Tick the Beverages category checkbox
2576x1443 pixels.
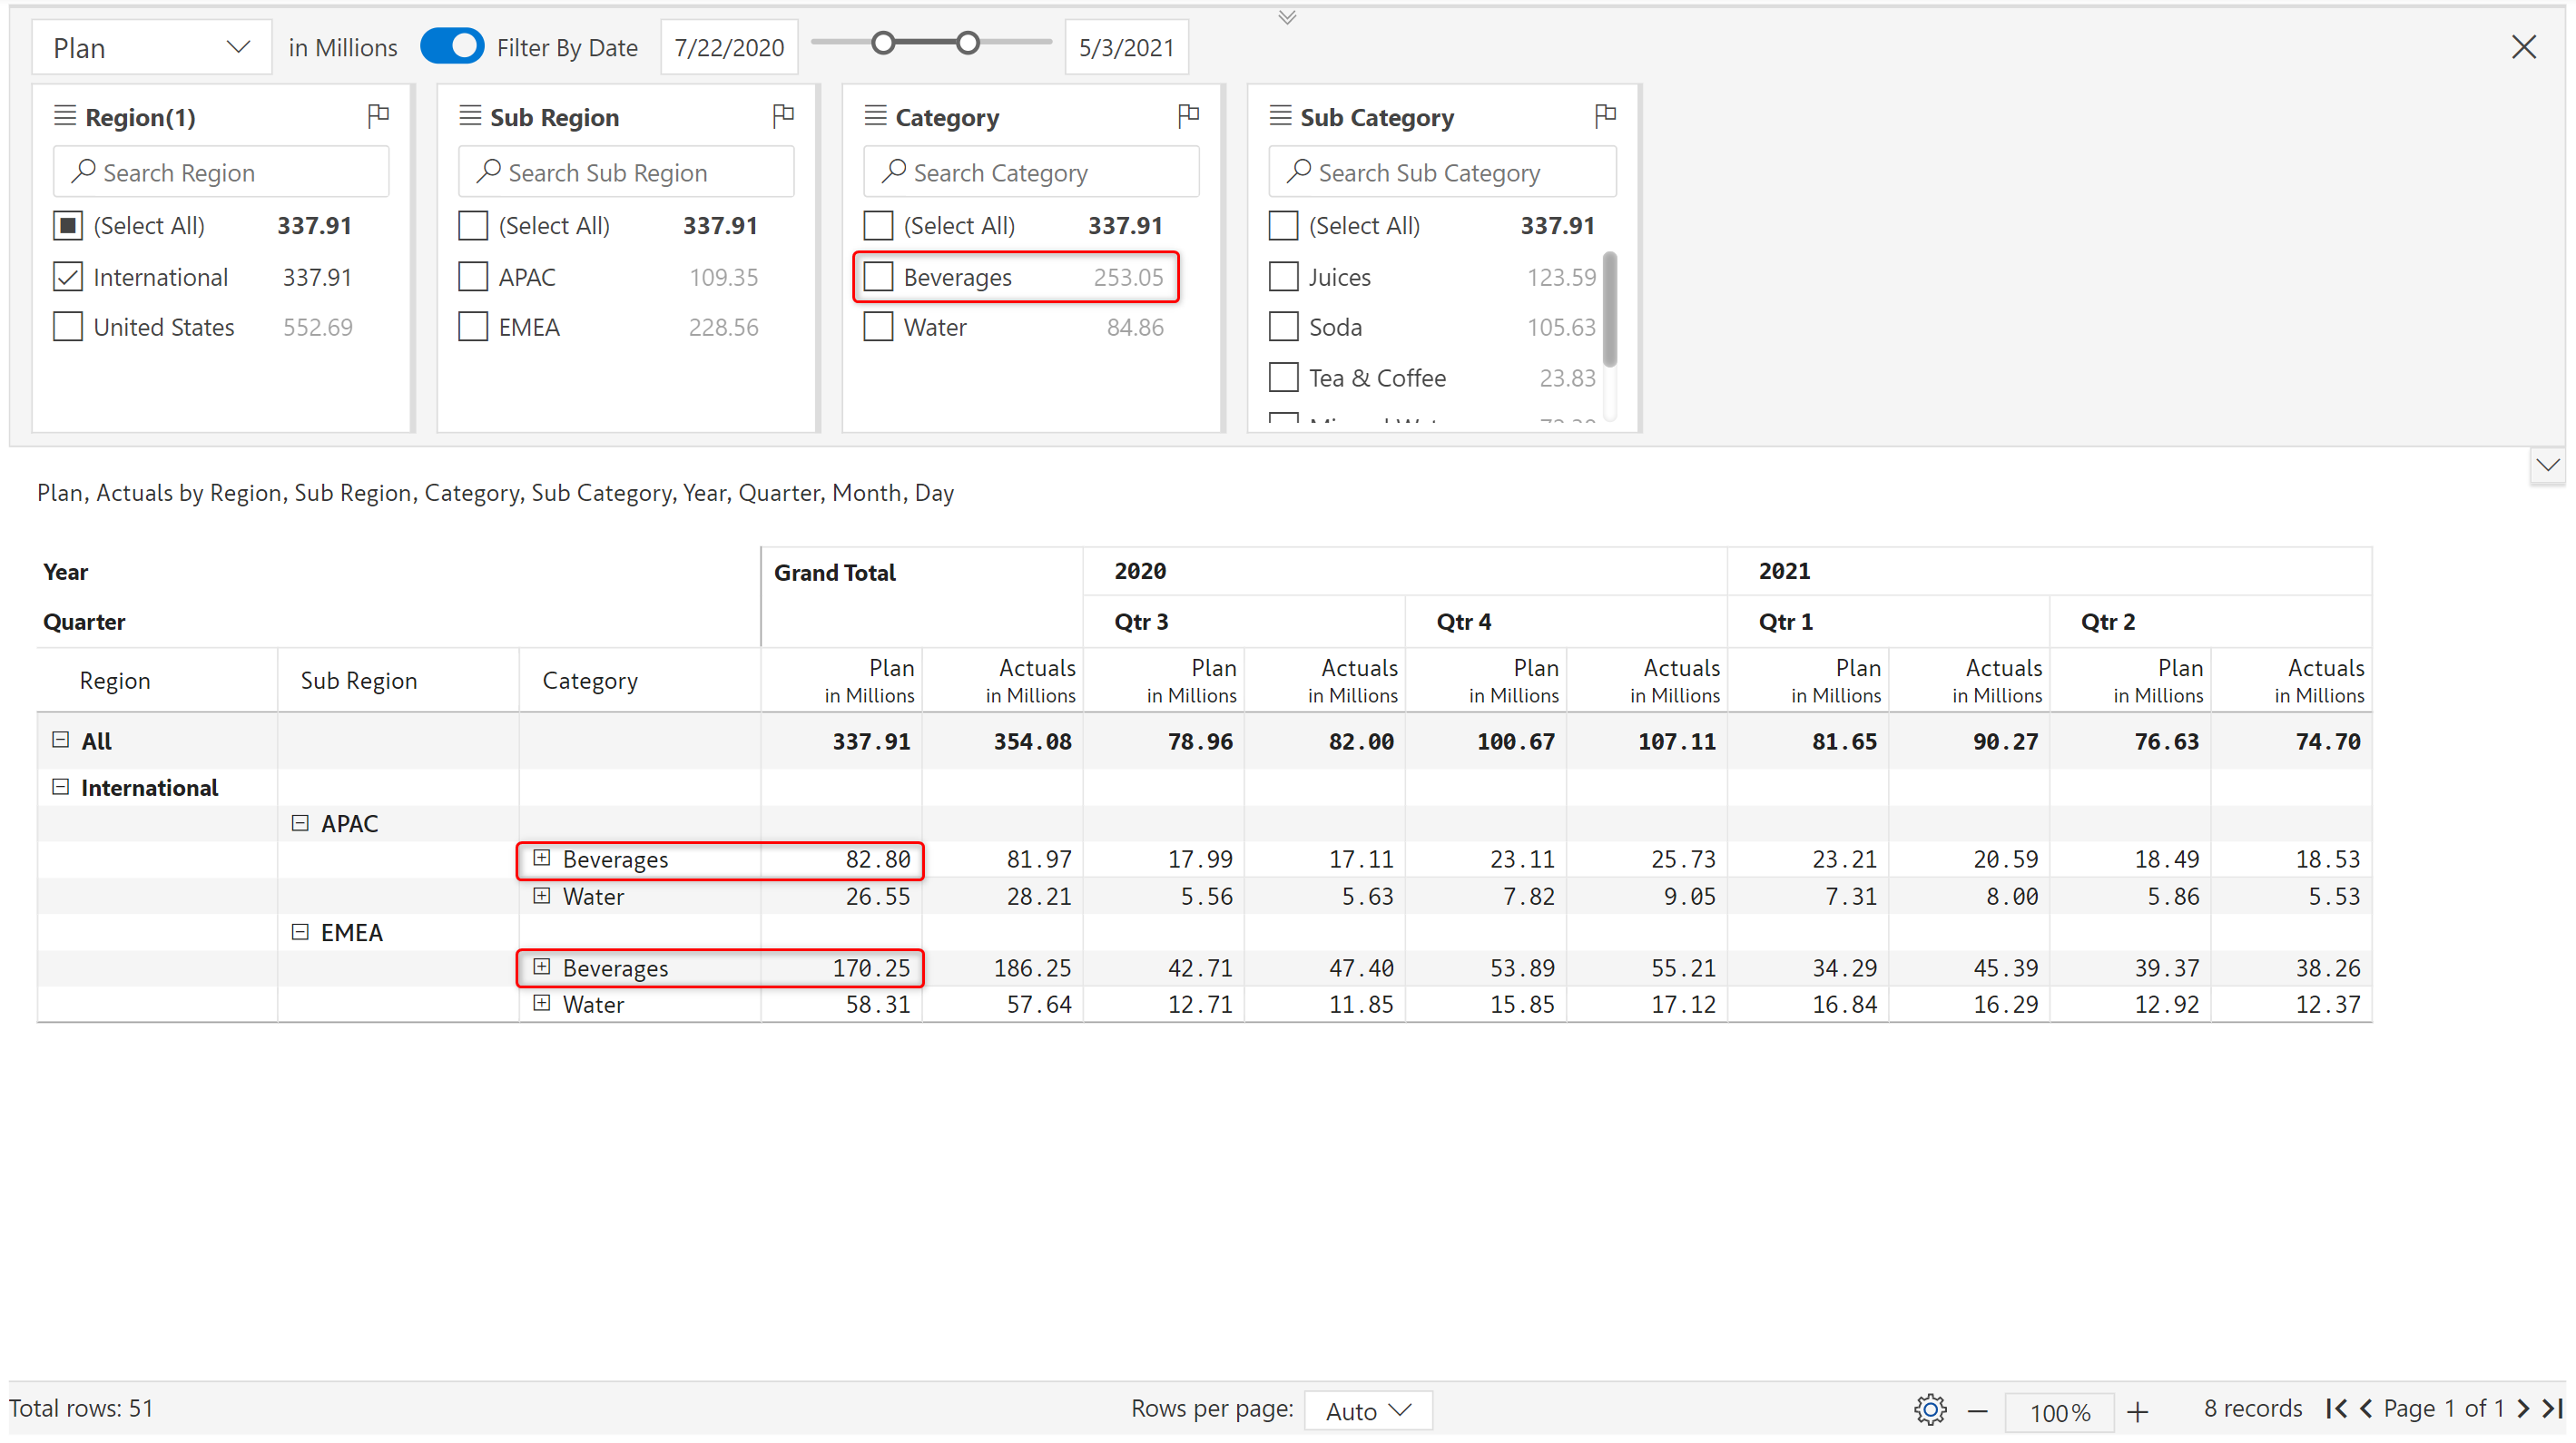[878, 277]
